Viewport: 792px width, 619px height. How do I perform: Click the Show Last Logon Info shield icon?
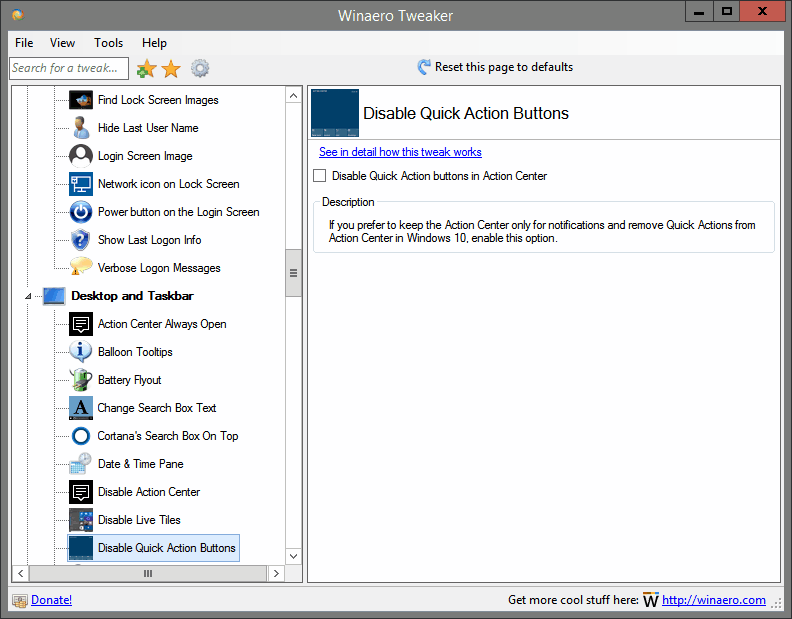[x=81, y=240]
